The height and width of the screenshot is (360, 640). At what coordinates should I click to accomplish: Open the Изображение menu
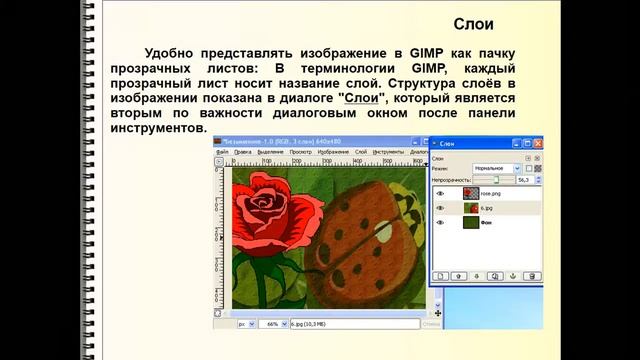(x=333, y=152)
